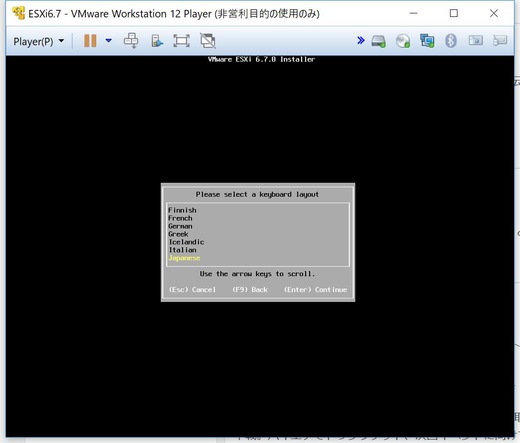Click (Esc) Cancel in installer dialog

click(x=192, y=290)
